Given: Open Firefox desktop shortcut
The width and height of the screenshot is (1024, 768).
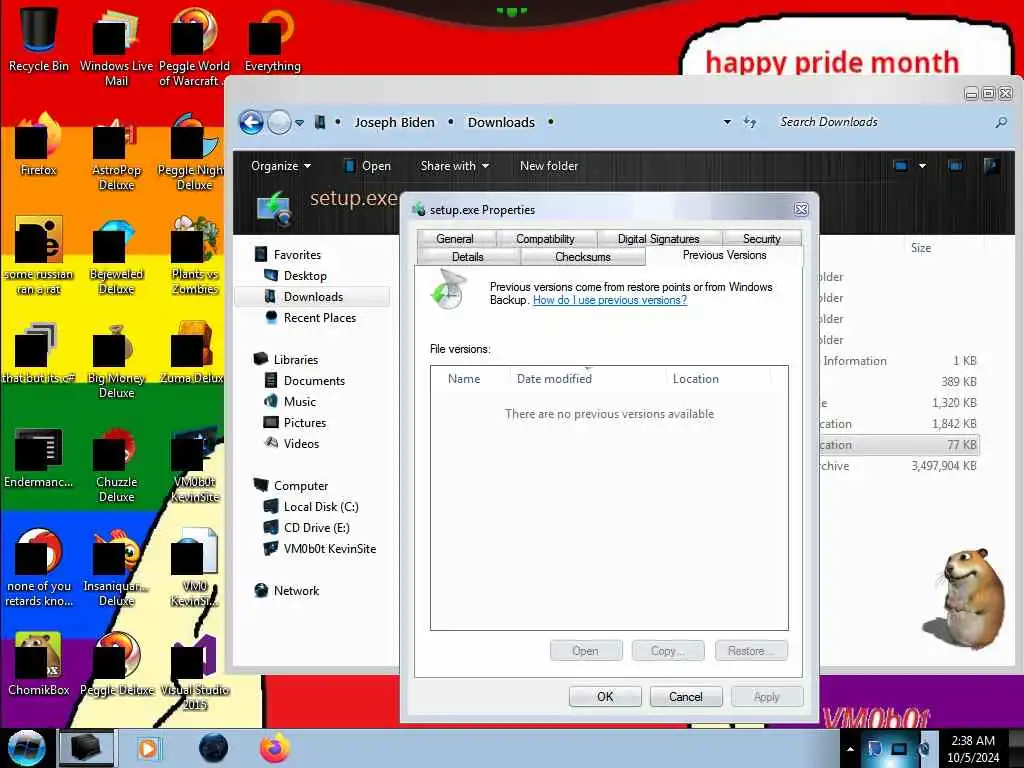Looking at the screenshot, I should pyautogui.click(x=39, y=145).
